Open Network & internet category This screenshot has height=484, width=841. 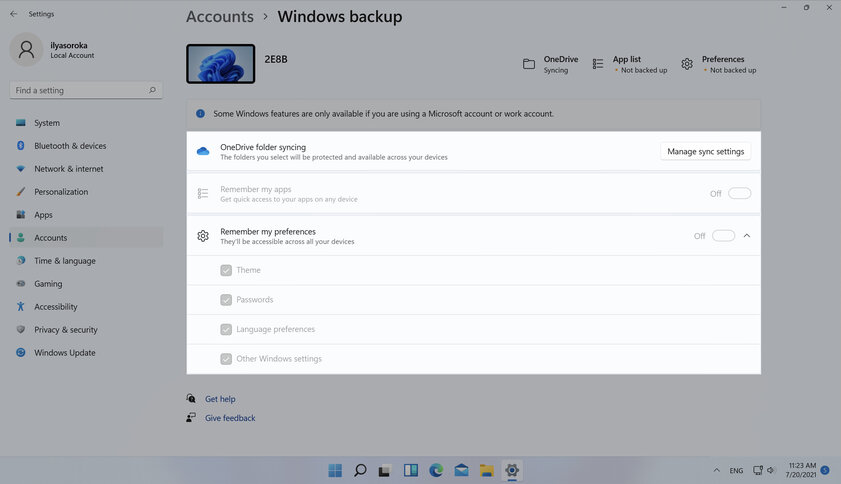coord(86,169)
